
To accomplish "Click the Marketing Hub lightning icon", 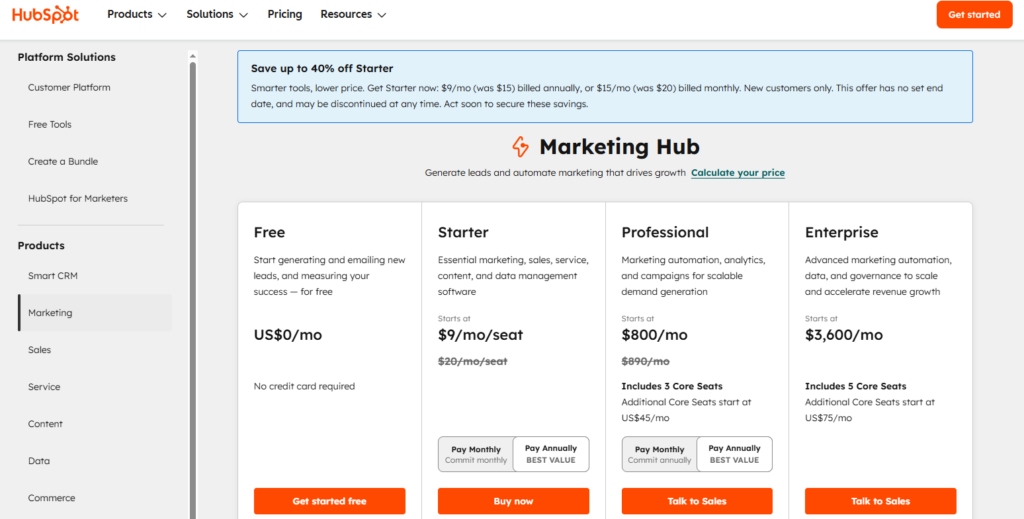I will [x=520, y=147].
